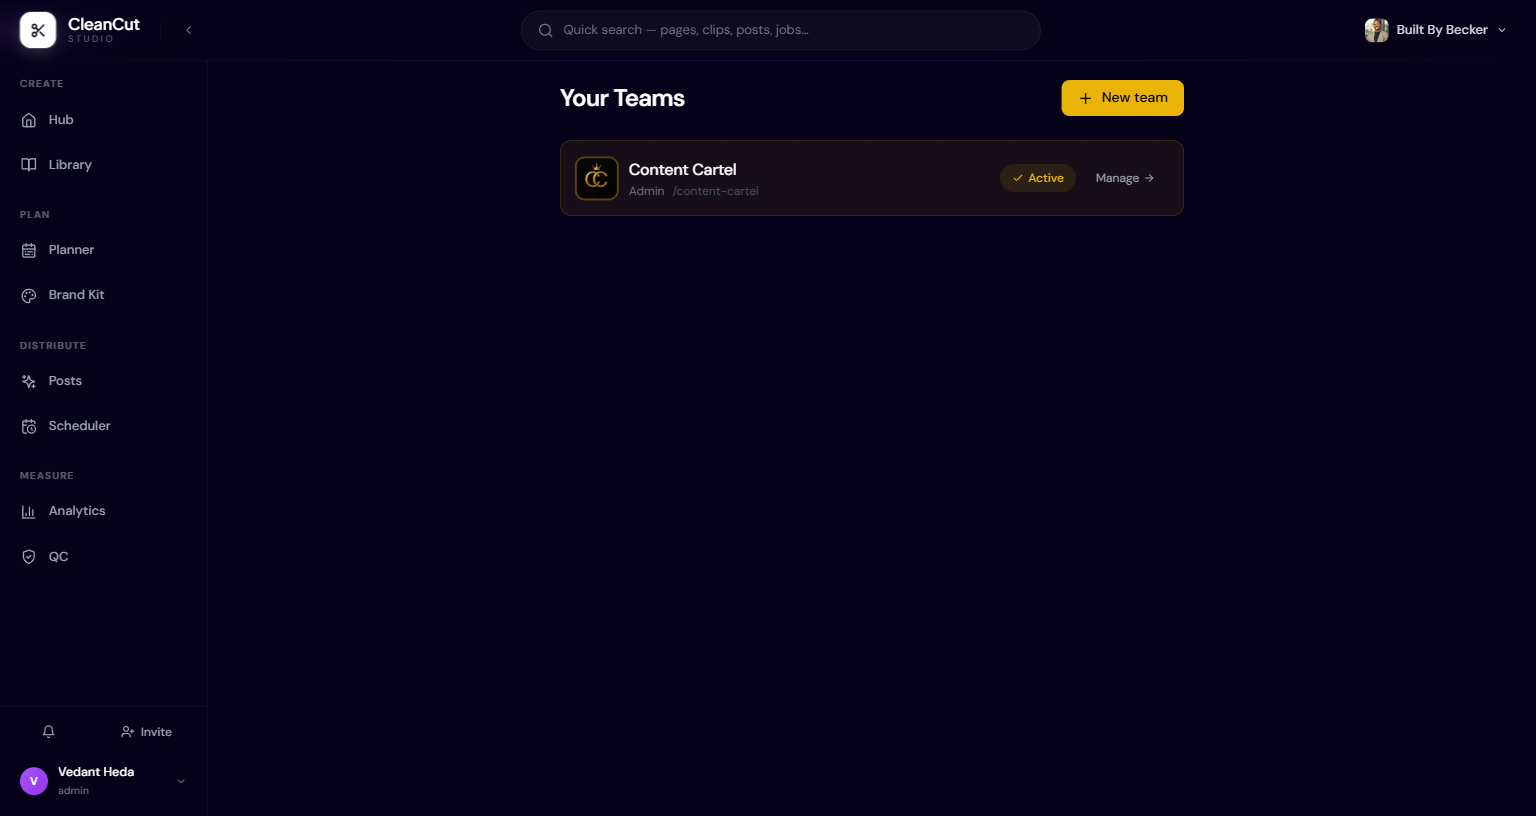The image size is (1536, 816).
Task: Open the Brand Kit palette icon
Action: click(x=29, y=295)
